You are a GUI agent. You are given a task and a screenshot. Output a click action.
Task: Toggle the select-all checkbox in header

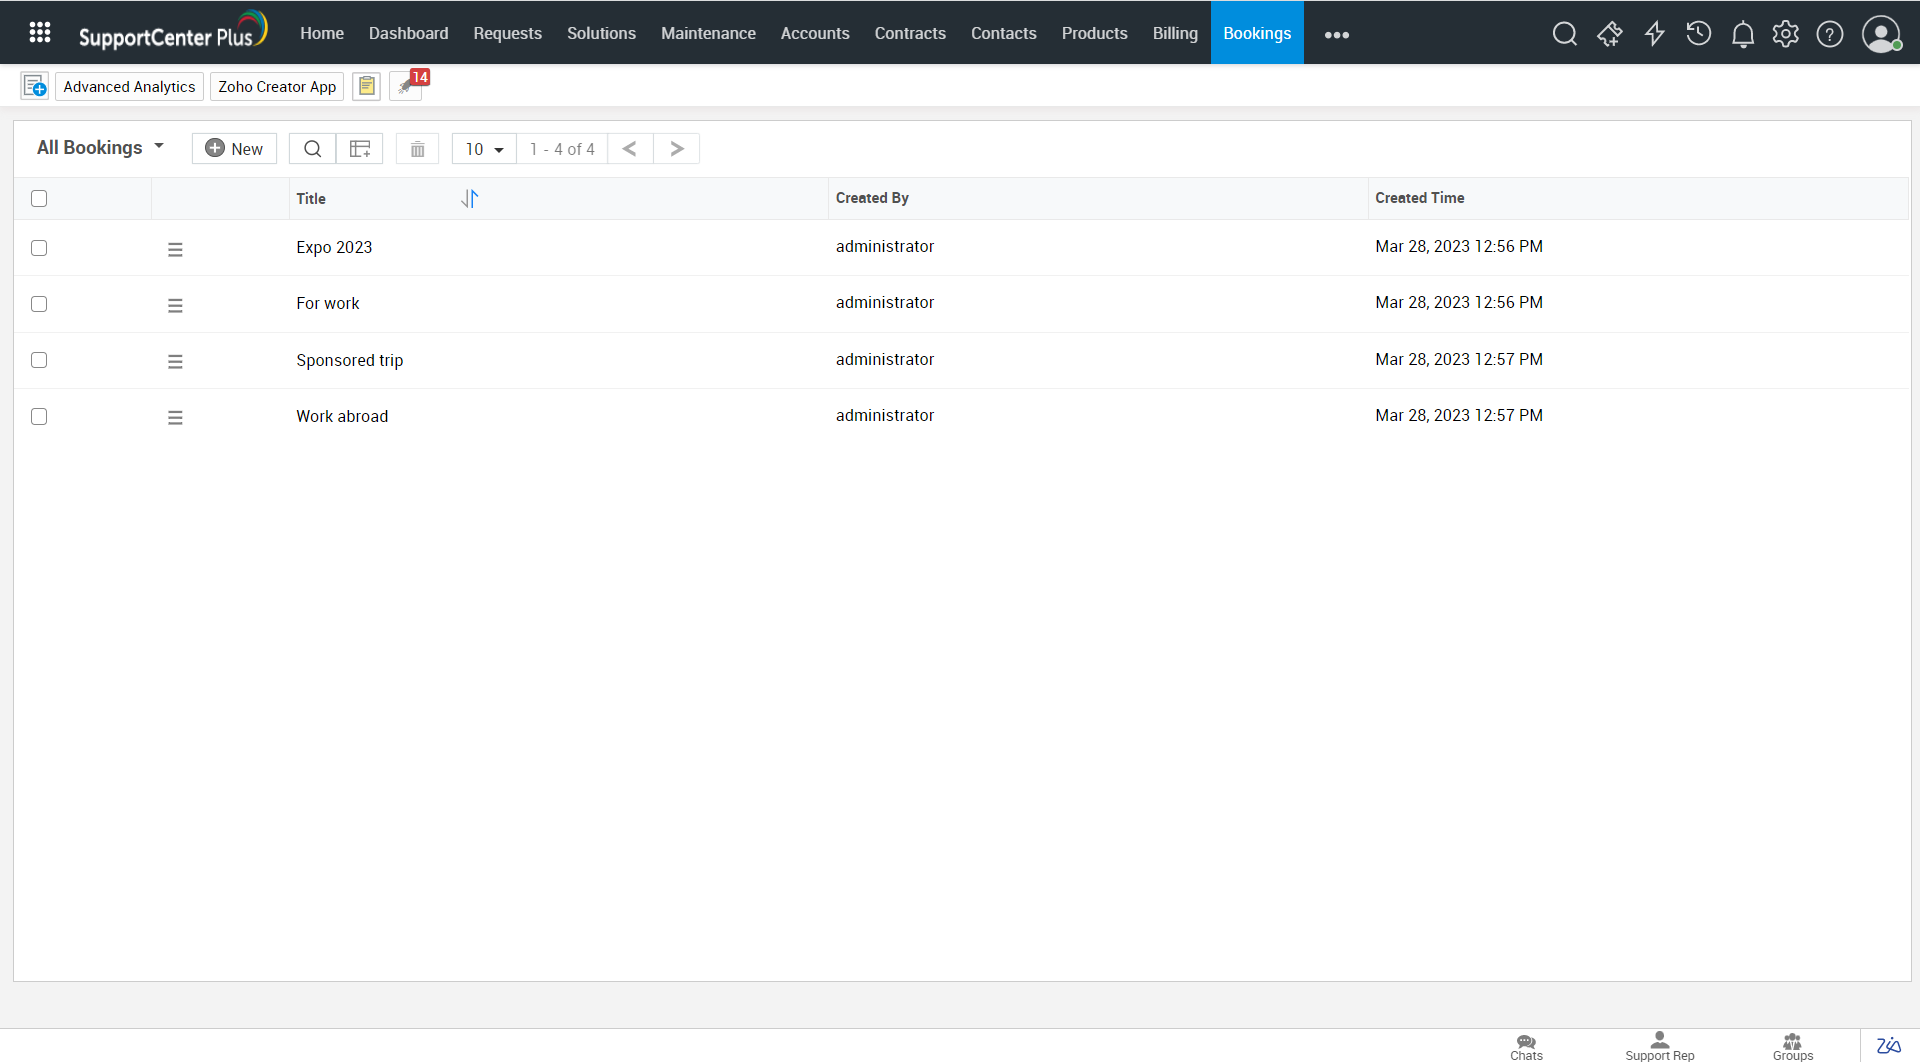[x=39, y=198]
